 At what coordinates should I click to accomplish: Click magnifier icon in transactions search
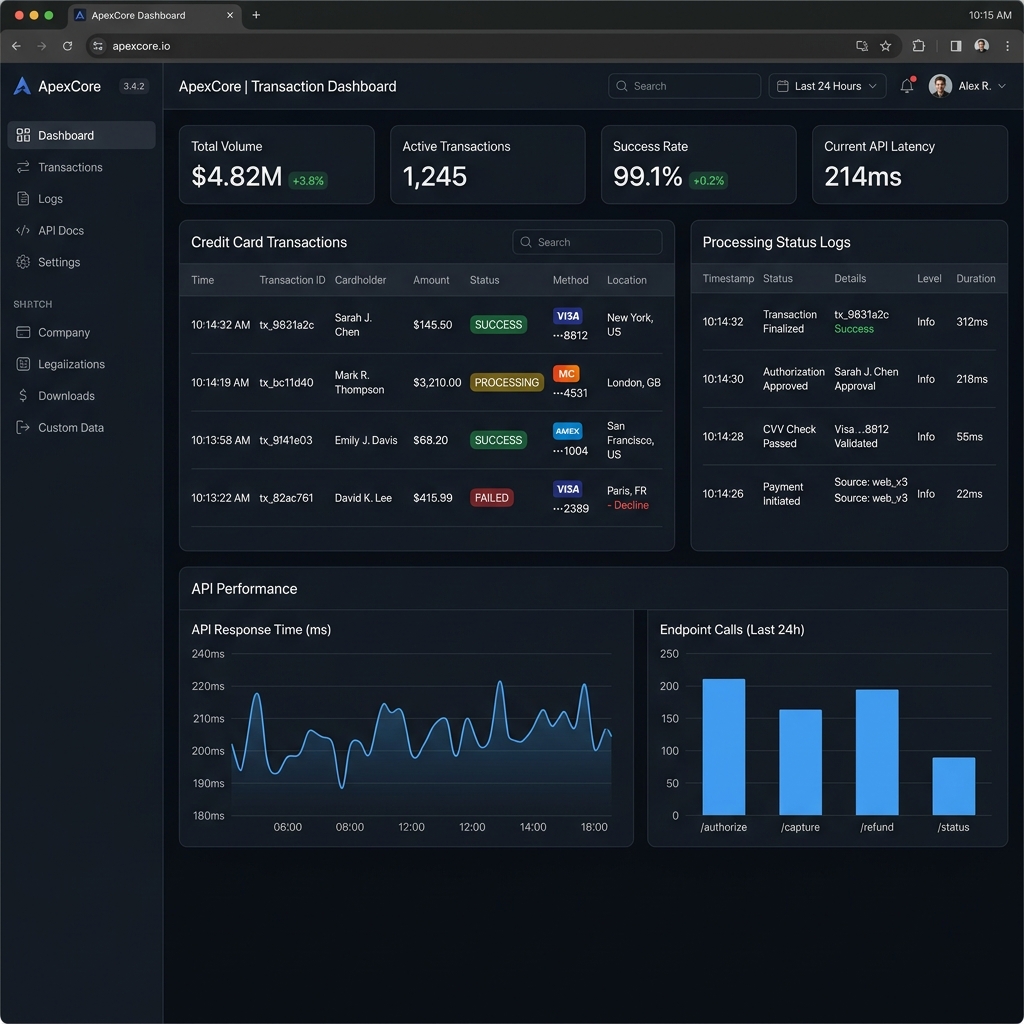pos(526,242)
